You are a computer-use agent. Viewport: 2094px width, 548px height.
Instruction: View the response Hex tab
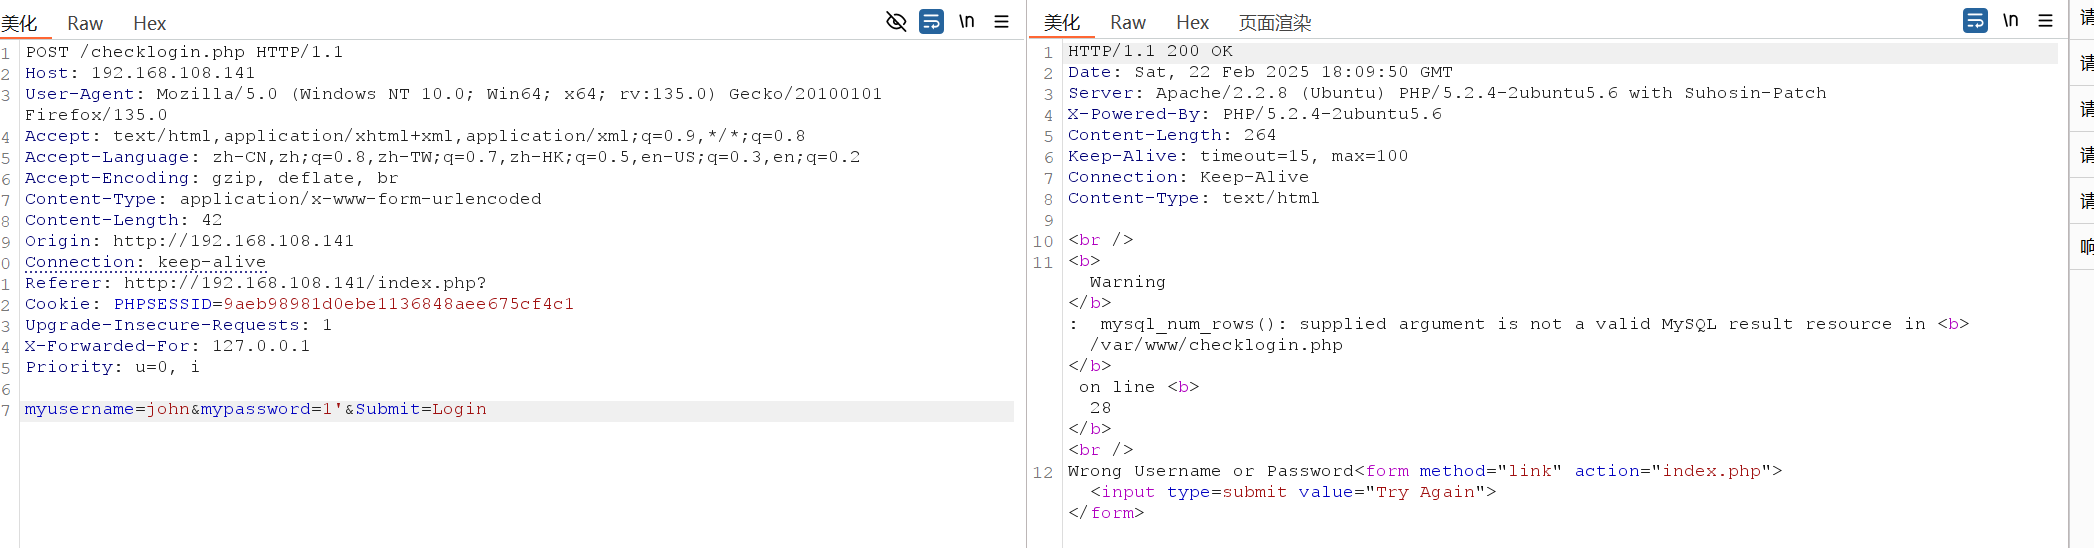point(1192,23)
